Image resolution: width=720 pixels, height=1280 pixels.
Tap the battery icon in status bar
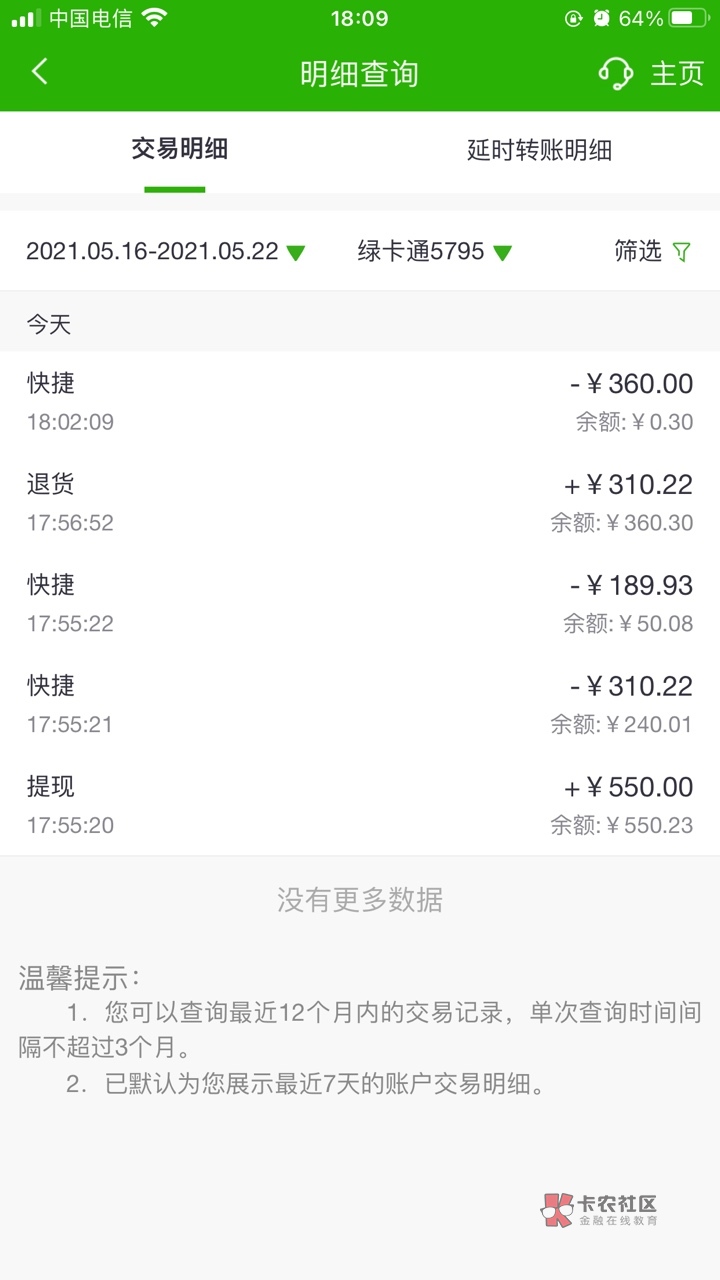coord(690,18)
